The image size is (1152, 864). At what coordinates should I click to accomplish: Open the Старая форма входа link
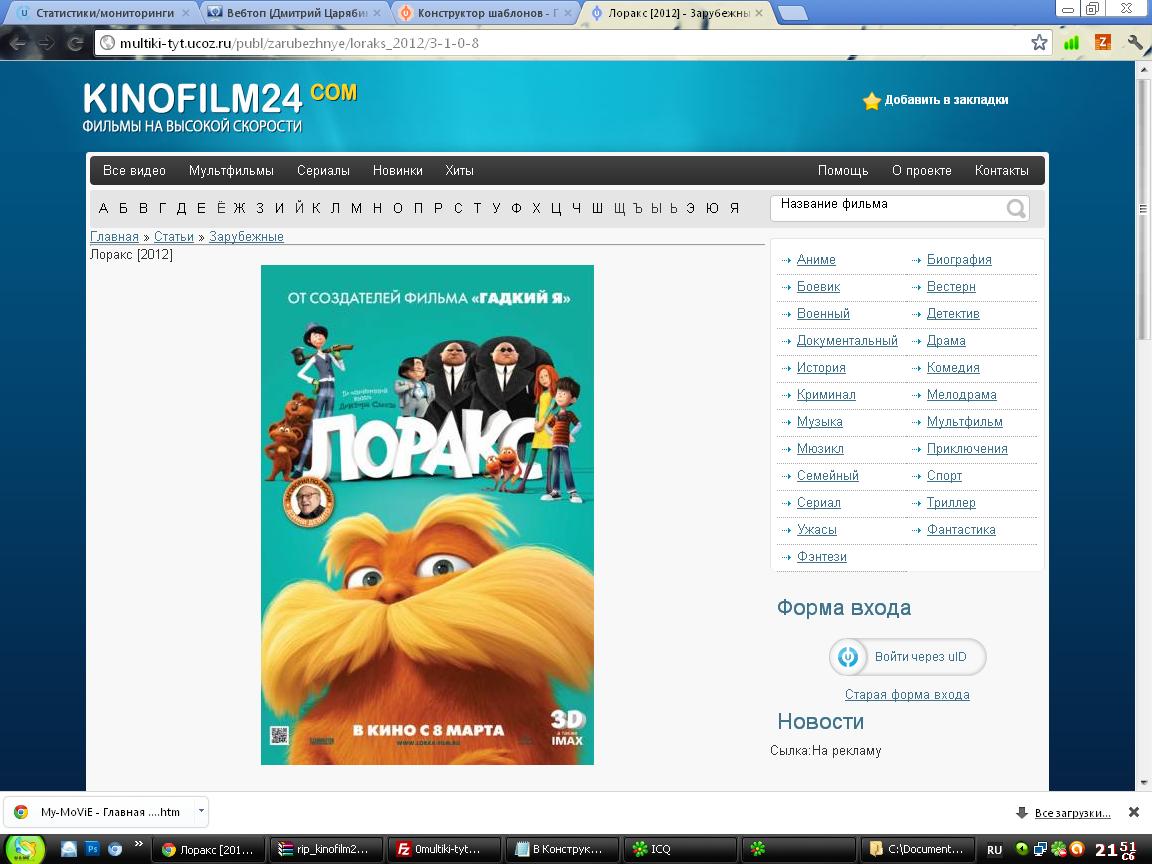[x=907, y=695]
